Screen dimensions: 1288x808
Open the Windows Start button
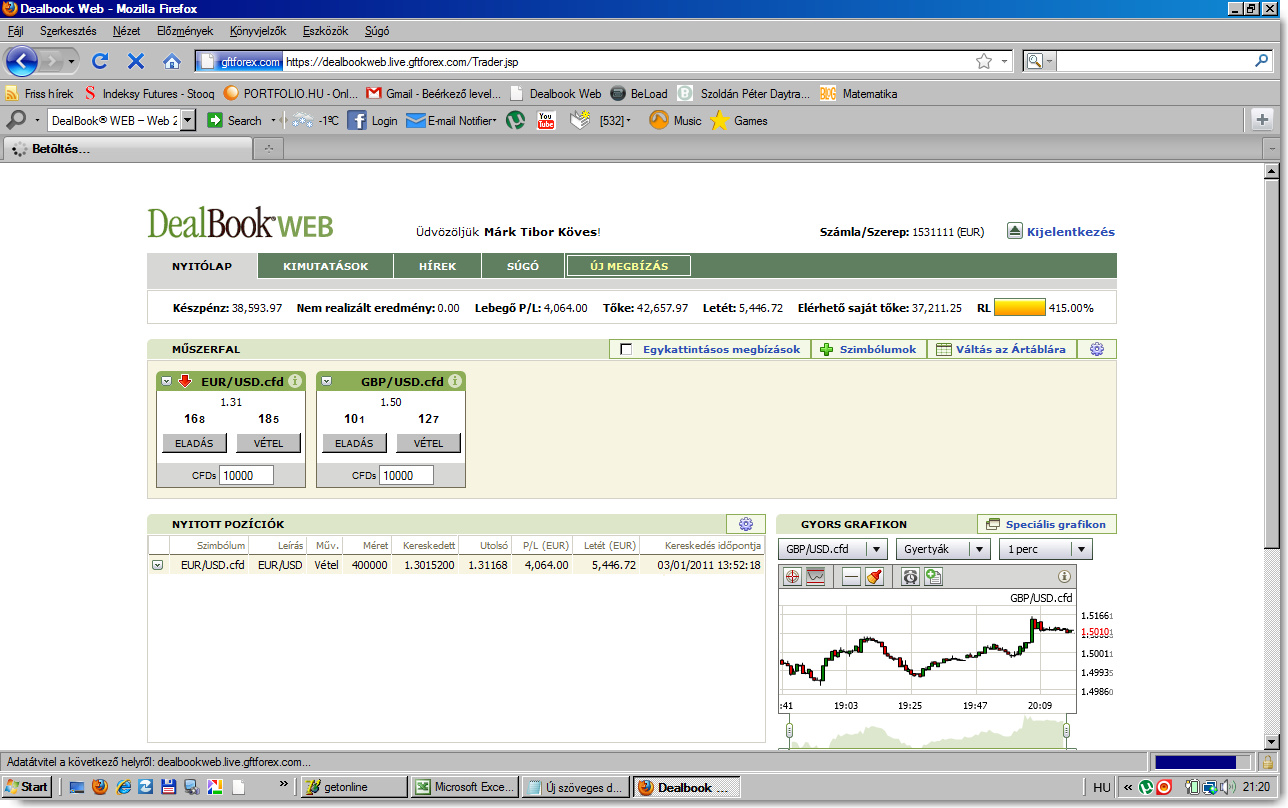27,786
